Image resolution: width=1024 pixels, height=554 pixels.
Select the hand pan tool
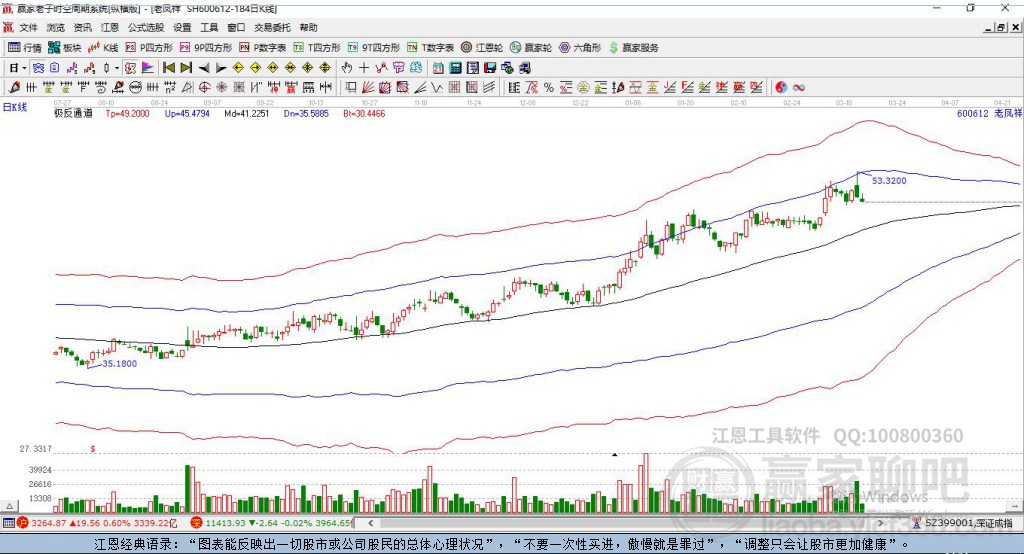[347, 68]
